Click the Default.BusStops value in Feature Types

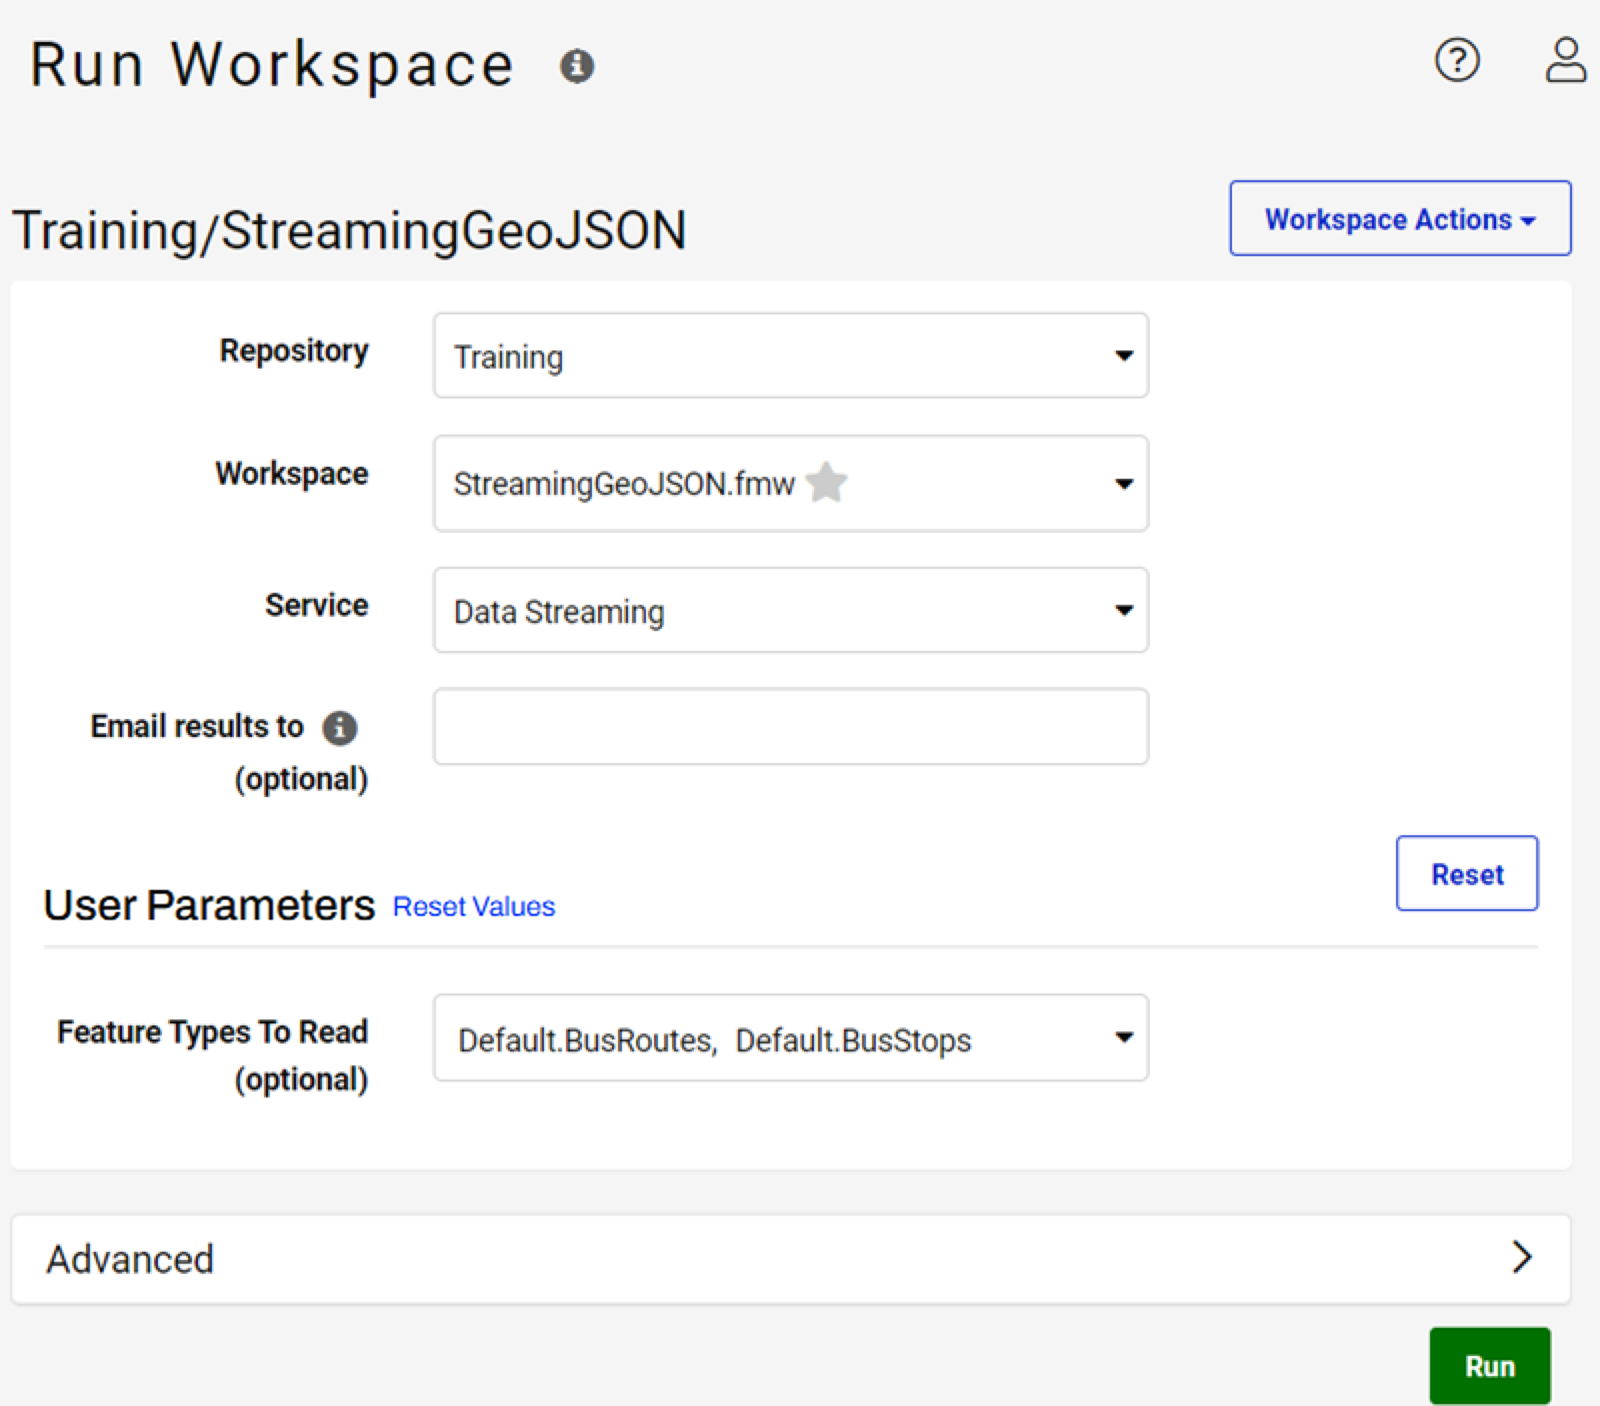click(x=853, y=1041)
